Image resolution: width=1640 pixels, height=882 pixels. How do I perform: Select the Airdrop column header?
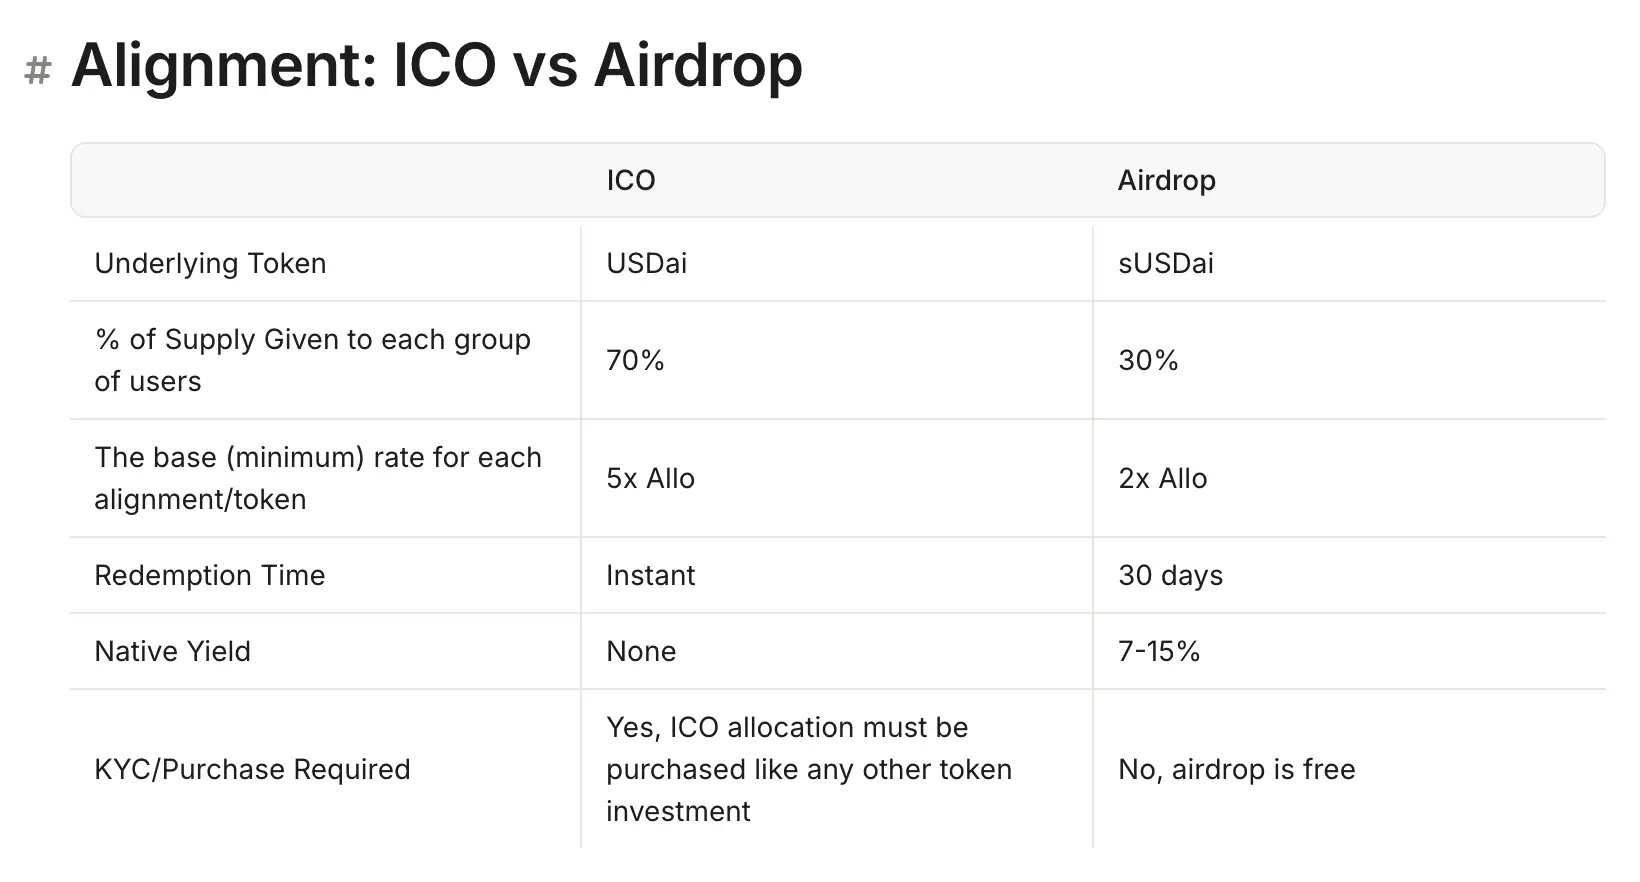pos(1166,181)
